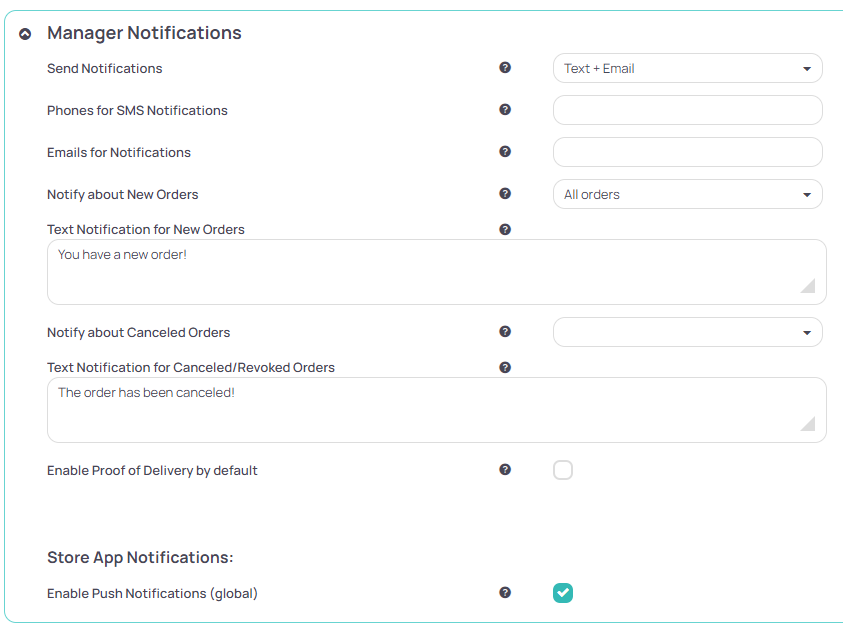Click help icon beside Phones for SMS Notifications
The image size is (843, 633).
[505, 110]
